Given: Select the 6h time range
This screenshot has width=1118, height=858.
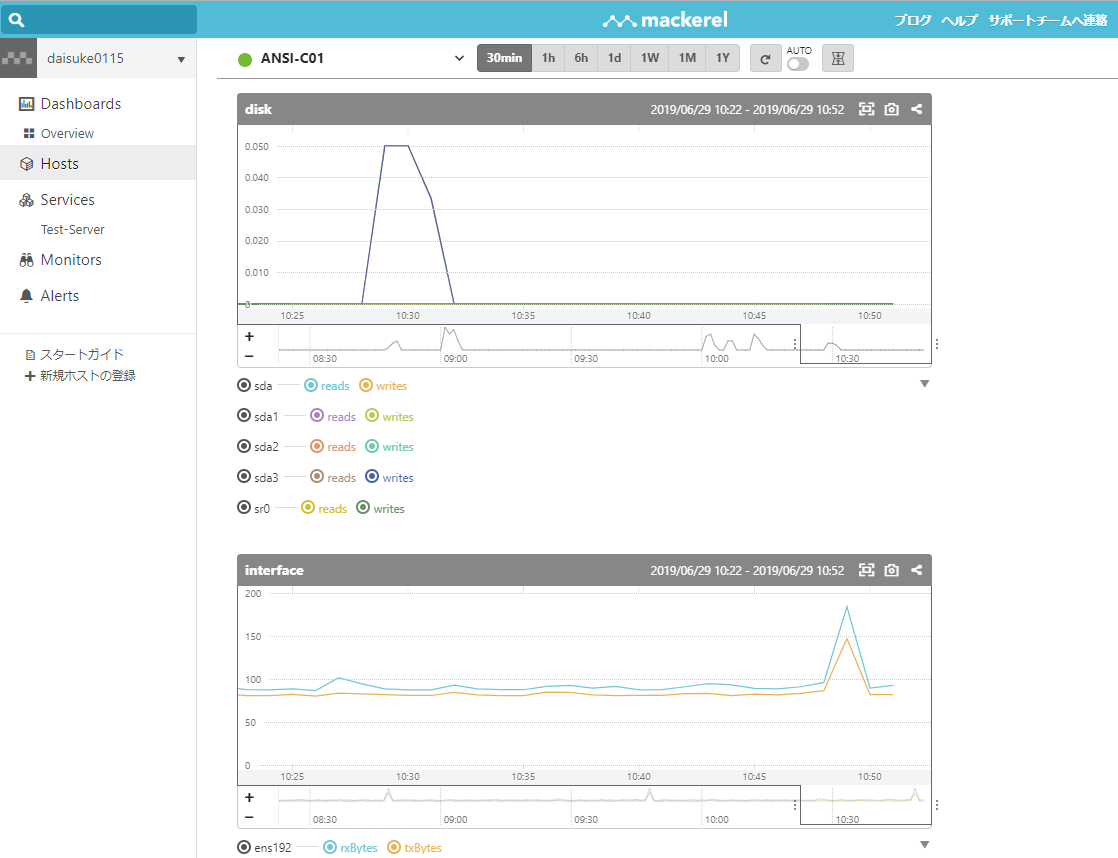Looking at the screenshot, I should tap(581, 58).
